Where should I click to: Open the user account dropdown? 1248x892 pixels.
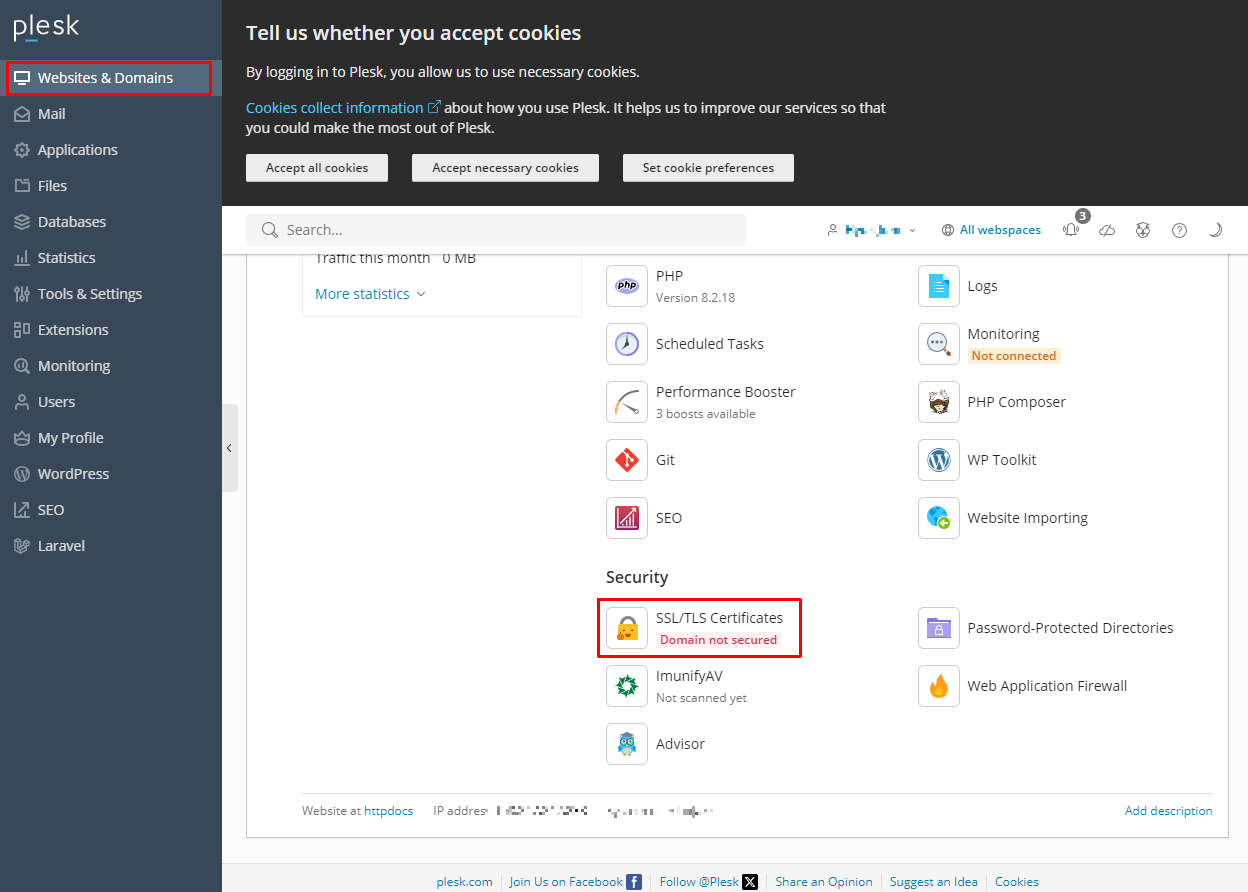tap(871, 230)
